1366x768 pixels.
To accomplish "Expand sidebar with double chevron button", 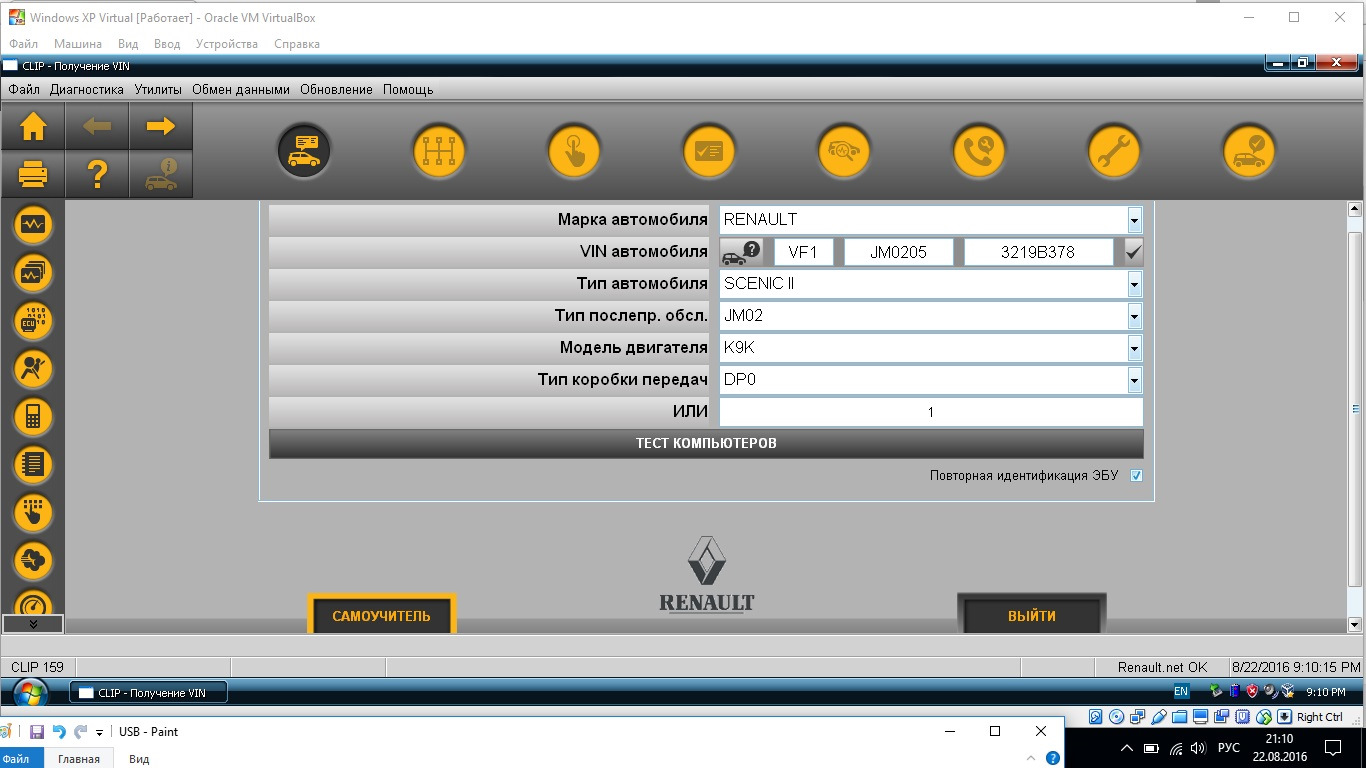I will [33, 624].
